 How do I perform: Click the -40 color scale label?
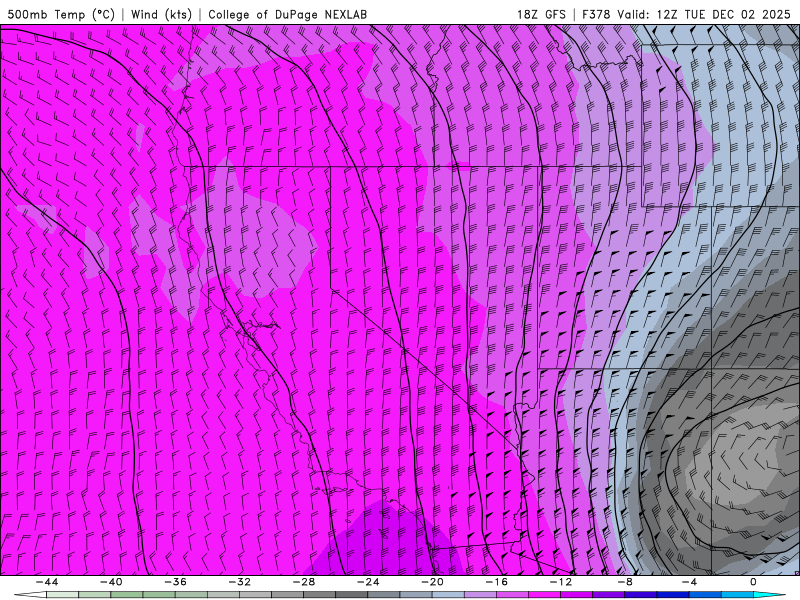pos(111,582)
